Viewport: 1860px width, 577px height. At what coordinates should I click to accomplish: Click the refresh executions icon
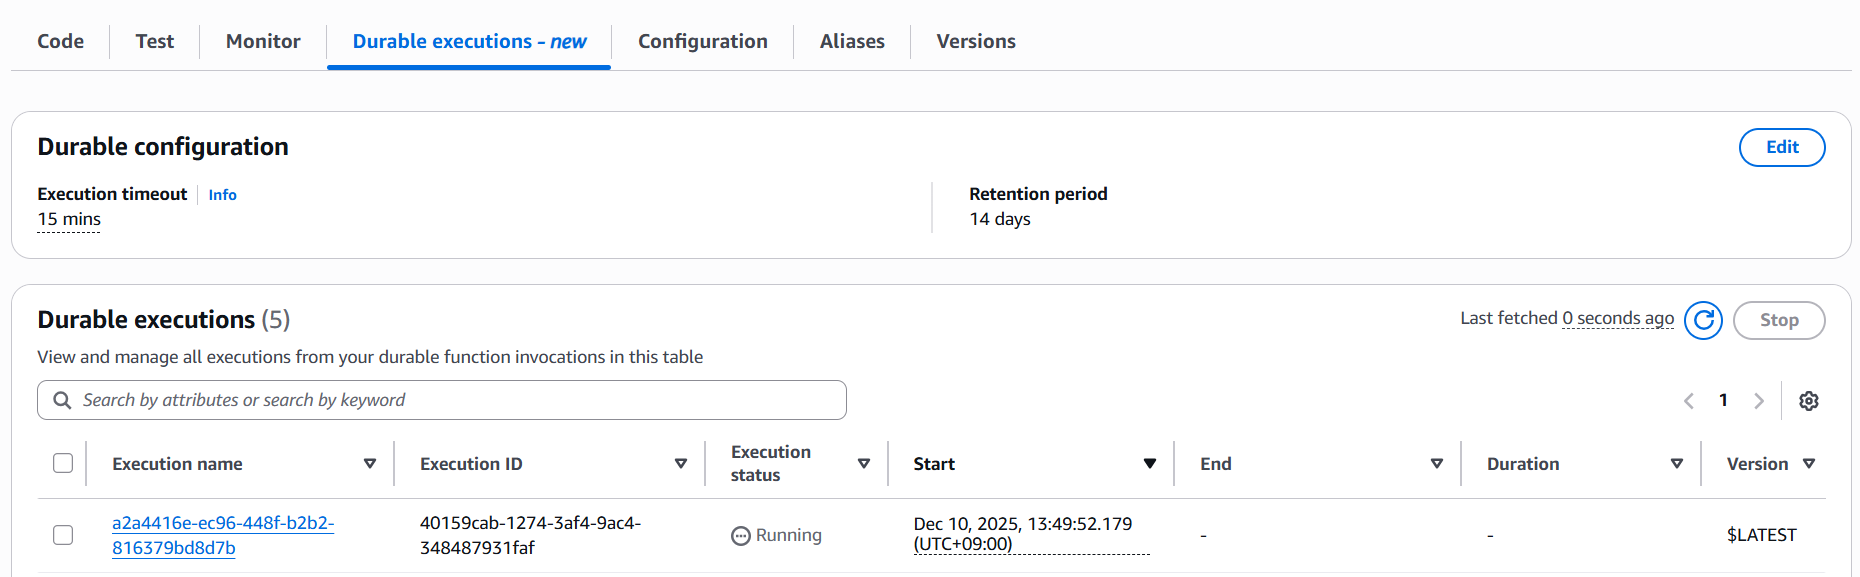click(x=1703, y=320)
